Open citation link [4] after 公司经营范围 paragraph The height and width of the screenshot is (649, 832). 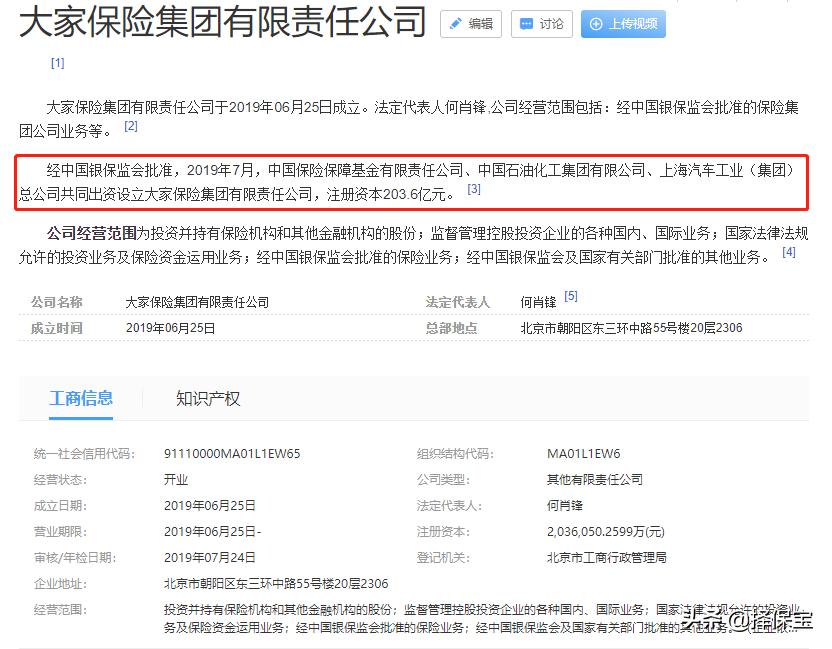791,253
